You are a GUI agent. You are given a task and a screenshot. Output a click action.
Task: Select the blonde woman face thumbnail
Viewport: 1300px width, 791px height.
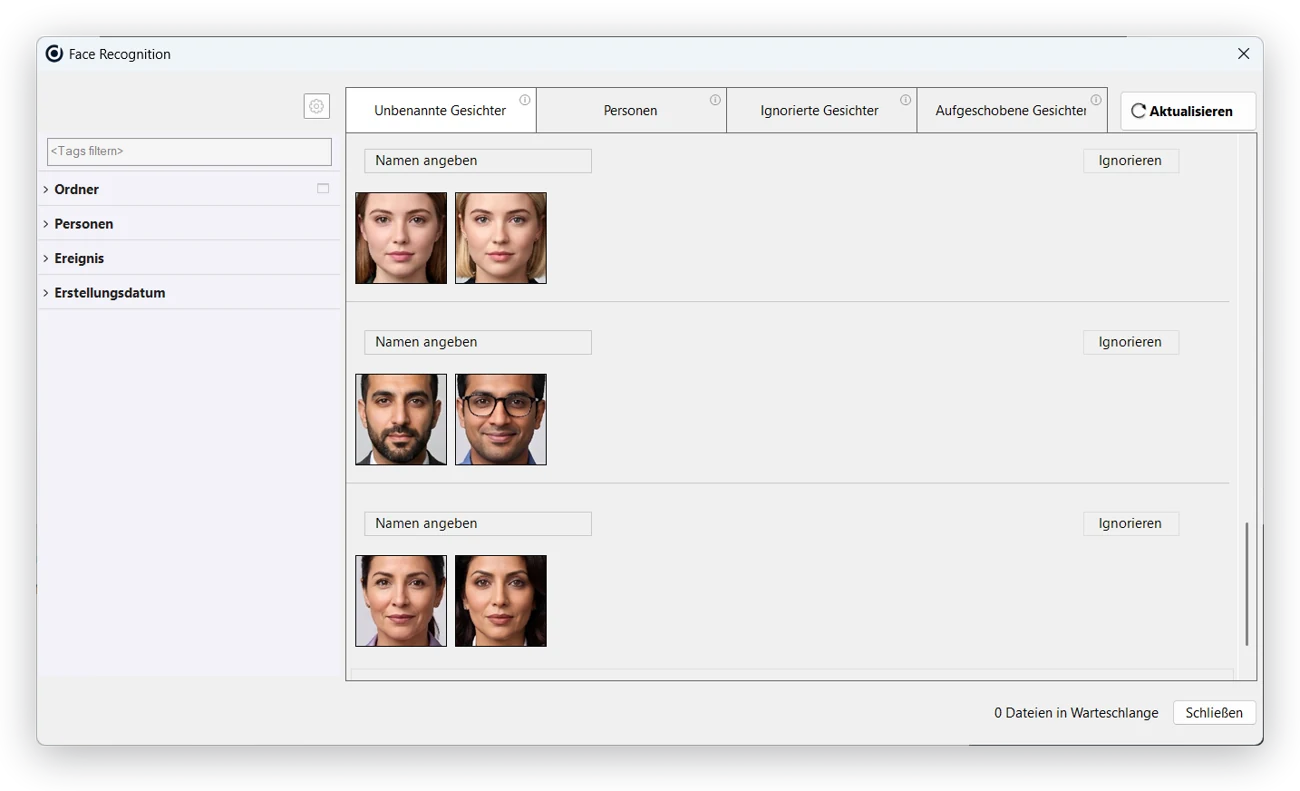[501, 238]
